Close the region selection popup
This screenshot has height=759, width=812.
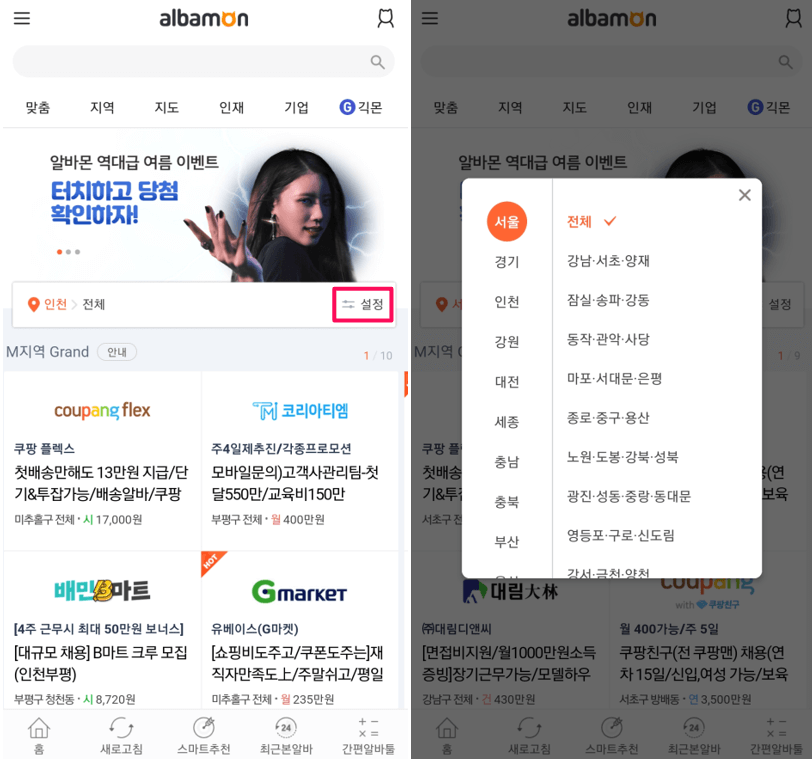pyautogui.click(x=745, y=195)
